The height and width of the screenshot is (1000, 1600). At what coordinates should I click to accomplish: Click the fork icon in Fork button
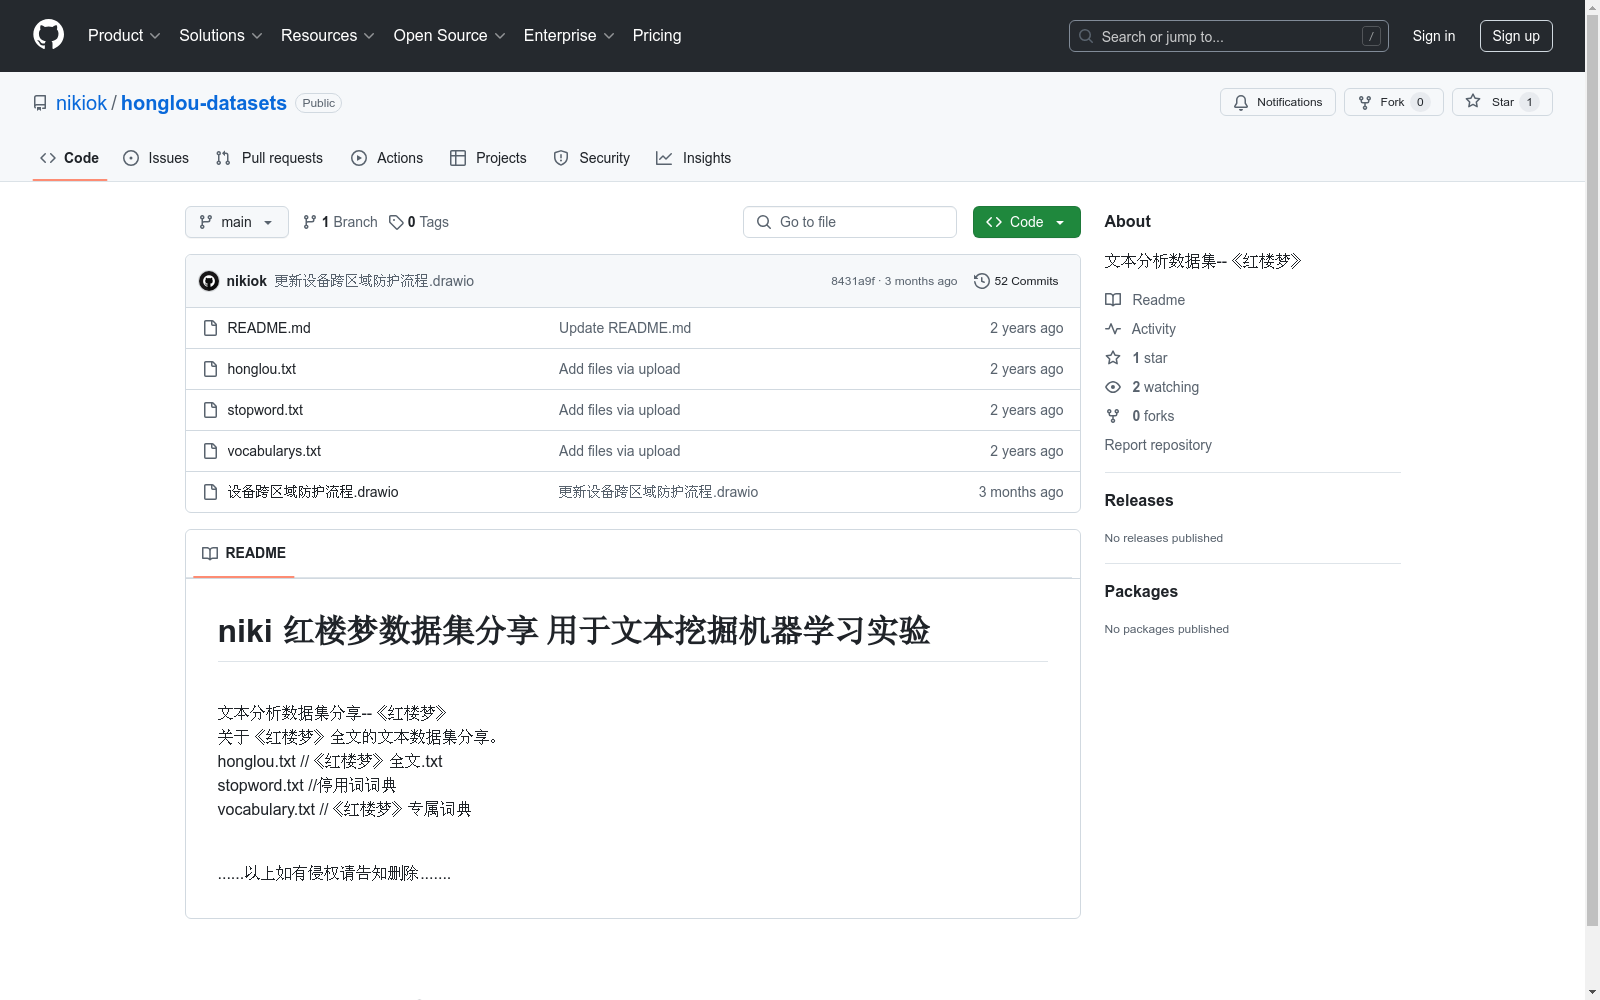tap(1365, 102)
